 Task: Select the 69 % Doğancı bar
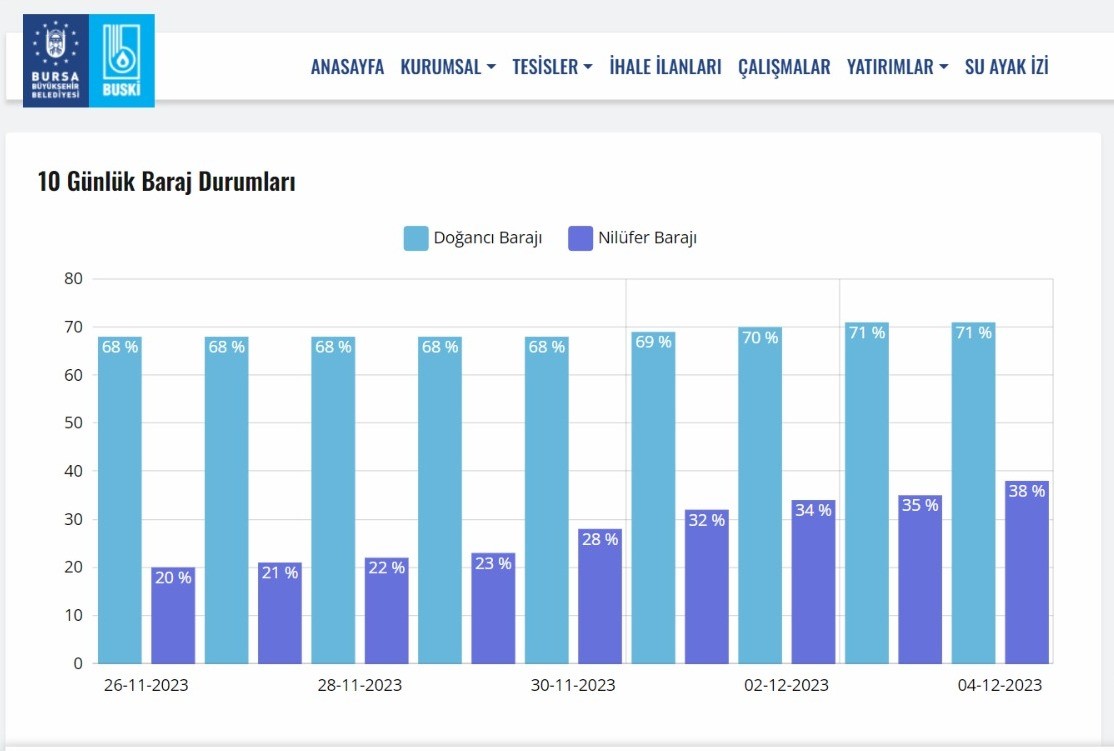point(653,500)
